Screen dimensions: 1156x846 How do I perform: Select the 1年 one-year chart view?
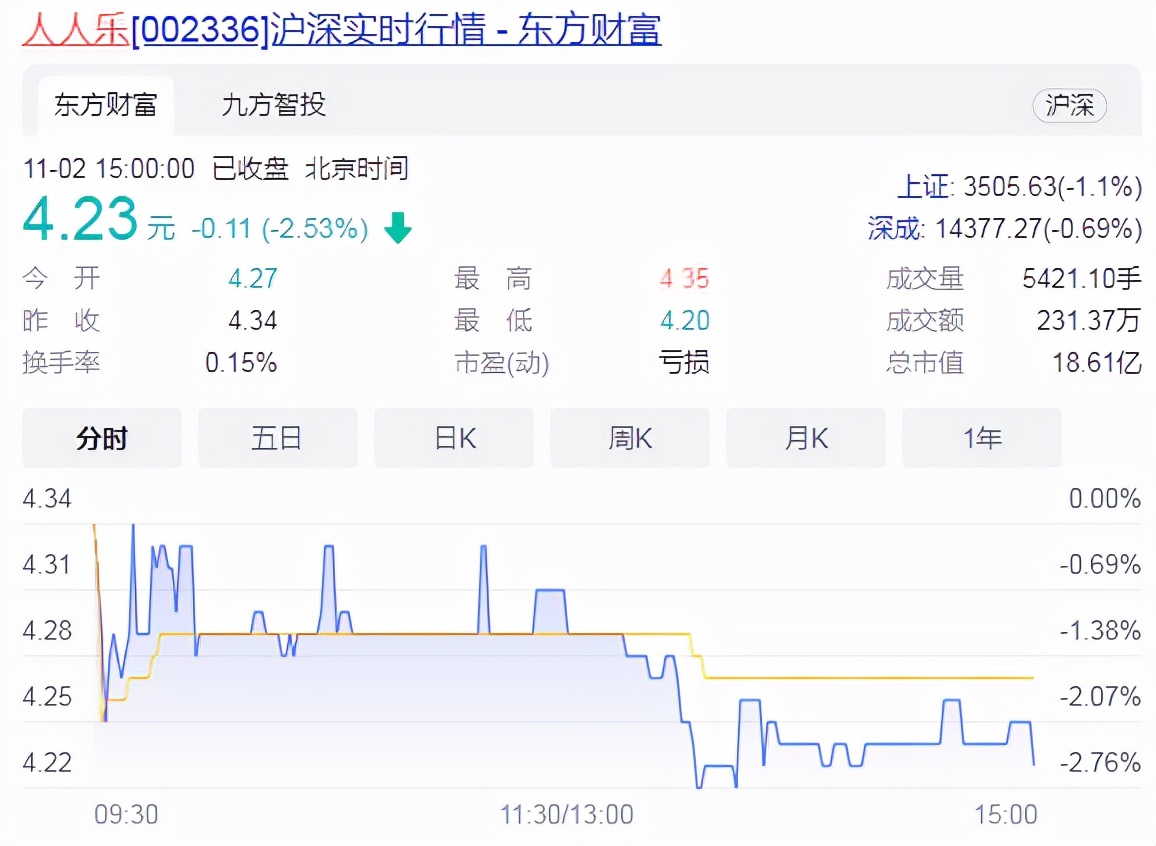(x=981, y=437)
